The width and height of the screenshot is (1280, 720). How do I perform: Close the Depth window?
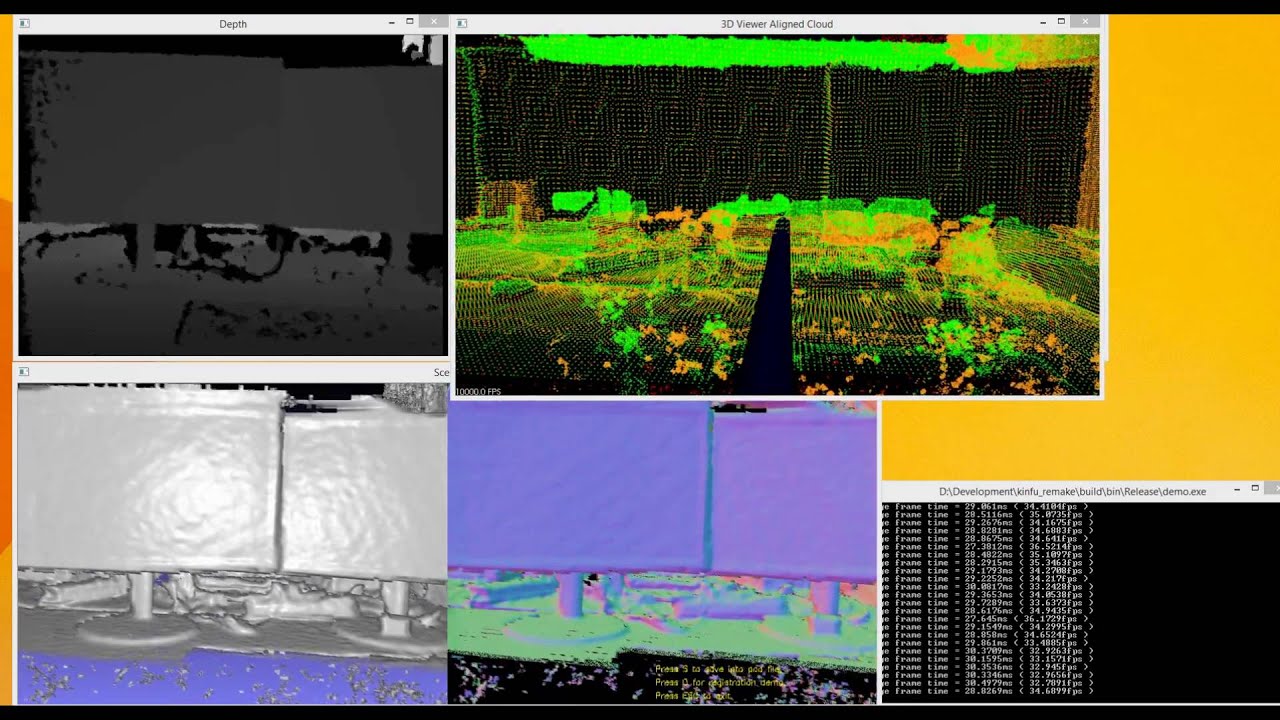tap(433, 22)
